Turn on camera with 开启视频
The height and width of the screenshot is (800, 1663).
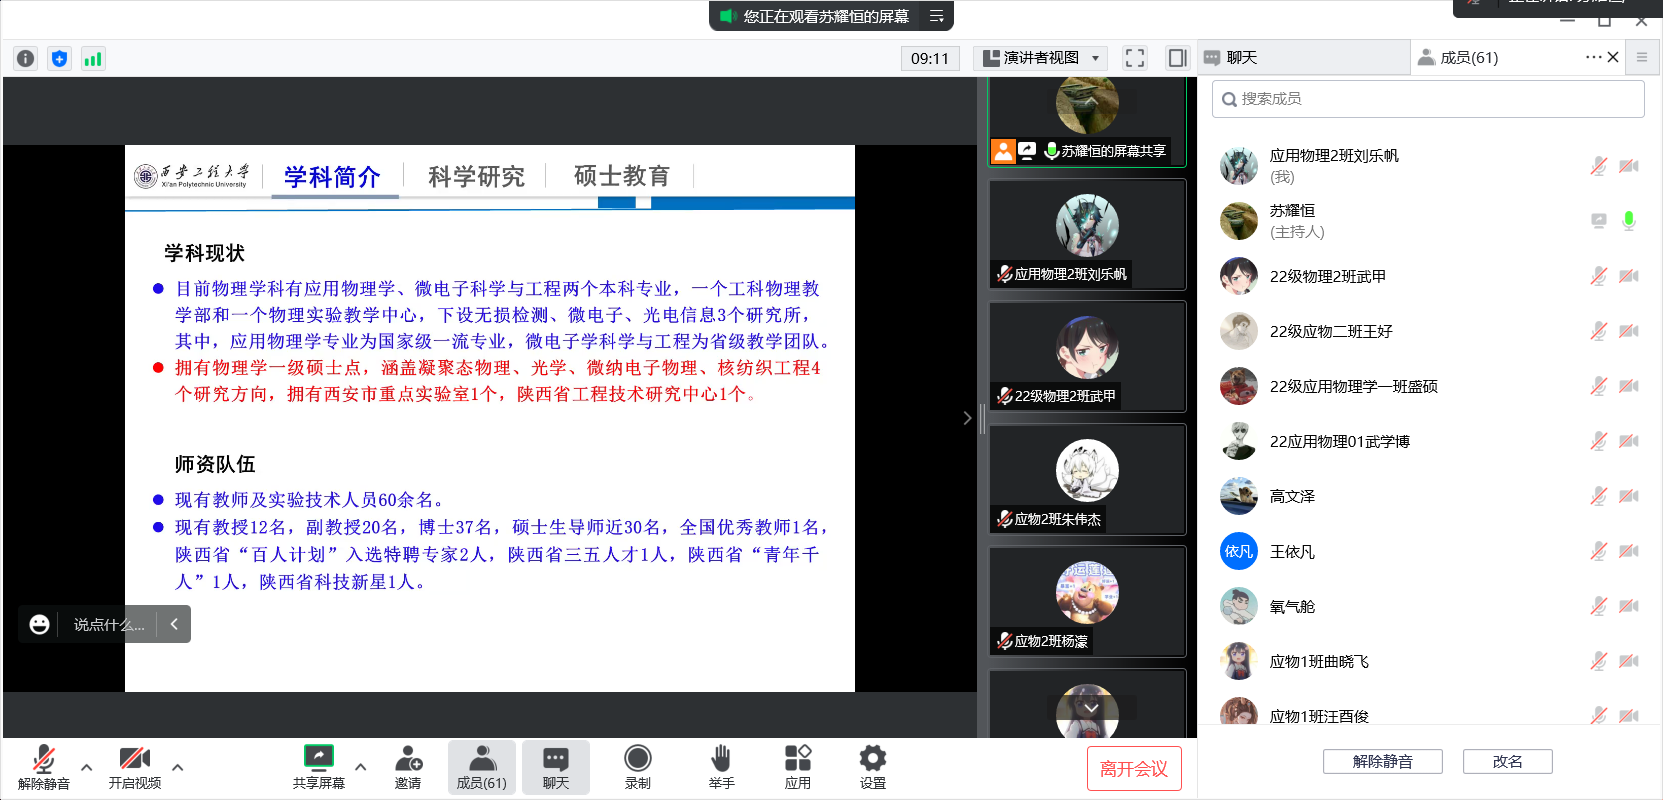(135, 767)
